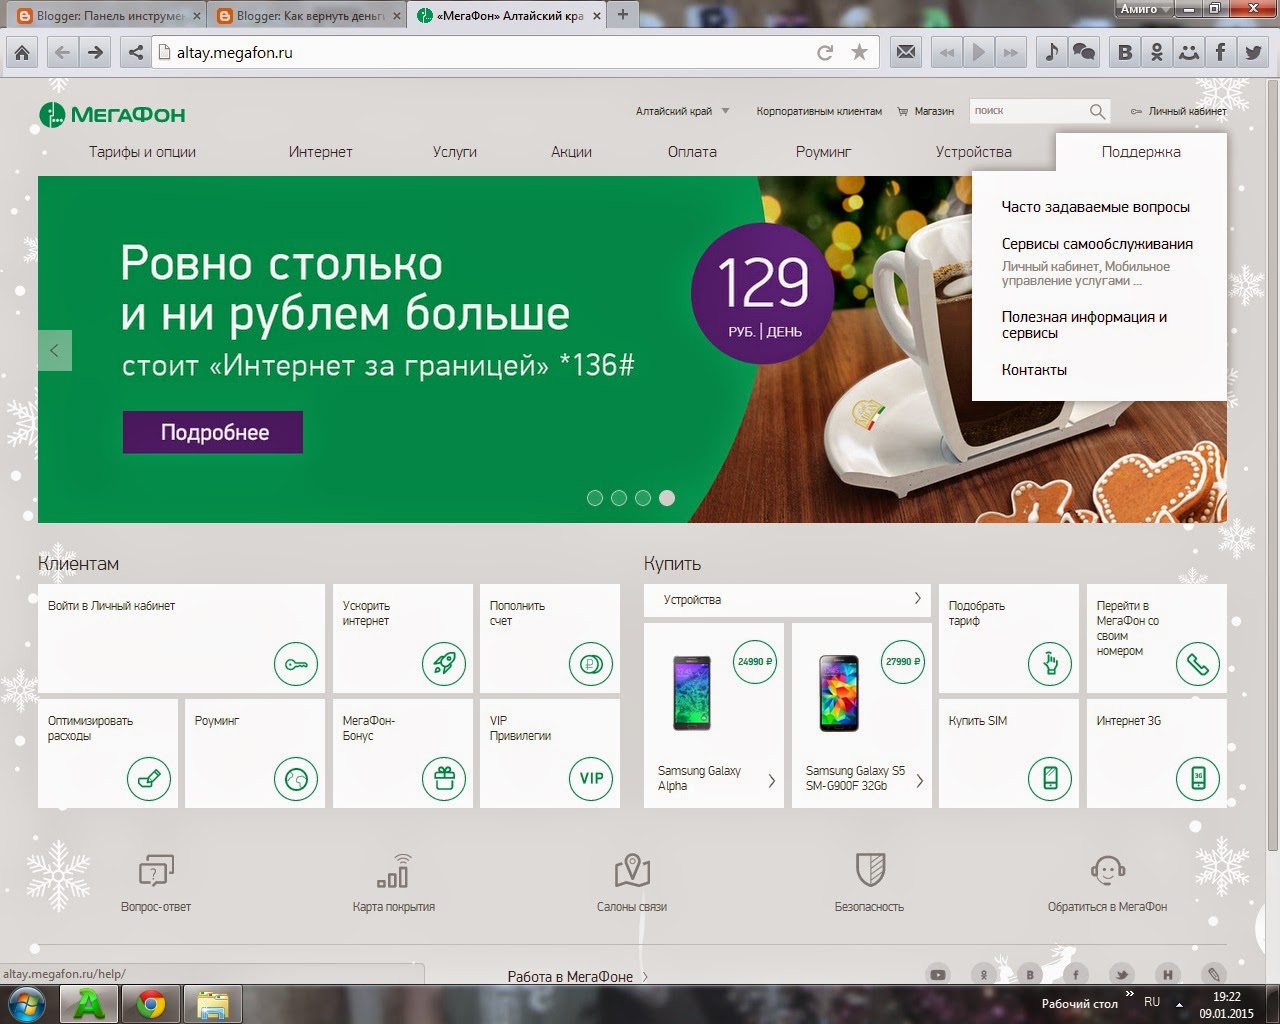Click the share icon beside address bar
This screenshot has height=1024, width=1280.
[x=136, y=53]
